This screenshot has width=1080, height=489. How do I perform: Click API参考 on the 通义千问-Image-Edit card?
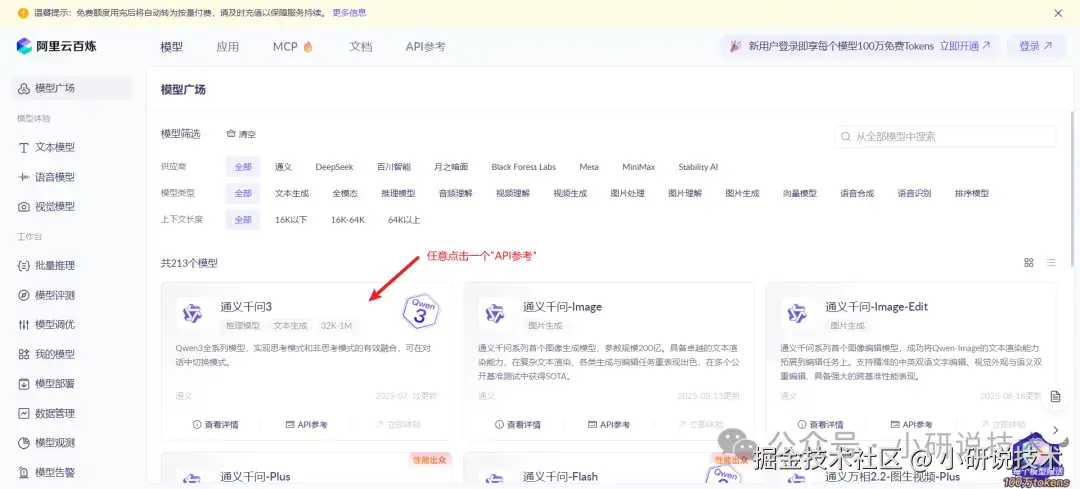[x=911, y=425]
